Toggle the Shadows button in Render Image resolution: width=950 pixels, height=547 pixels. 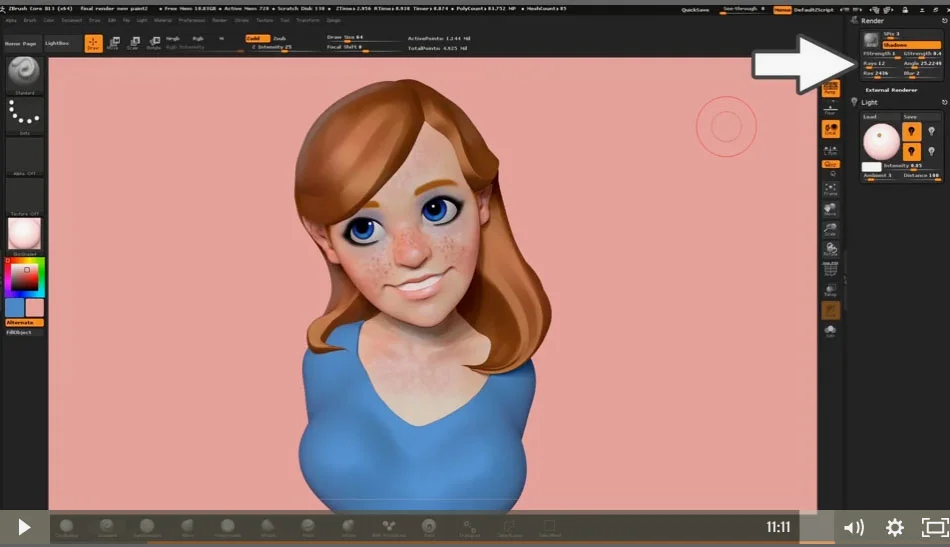pos(911,45)
